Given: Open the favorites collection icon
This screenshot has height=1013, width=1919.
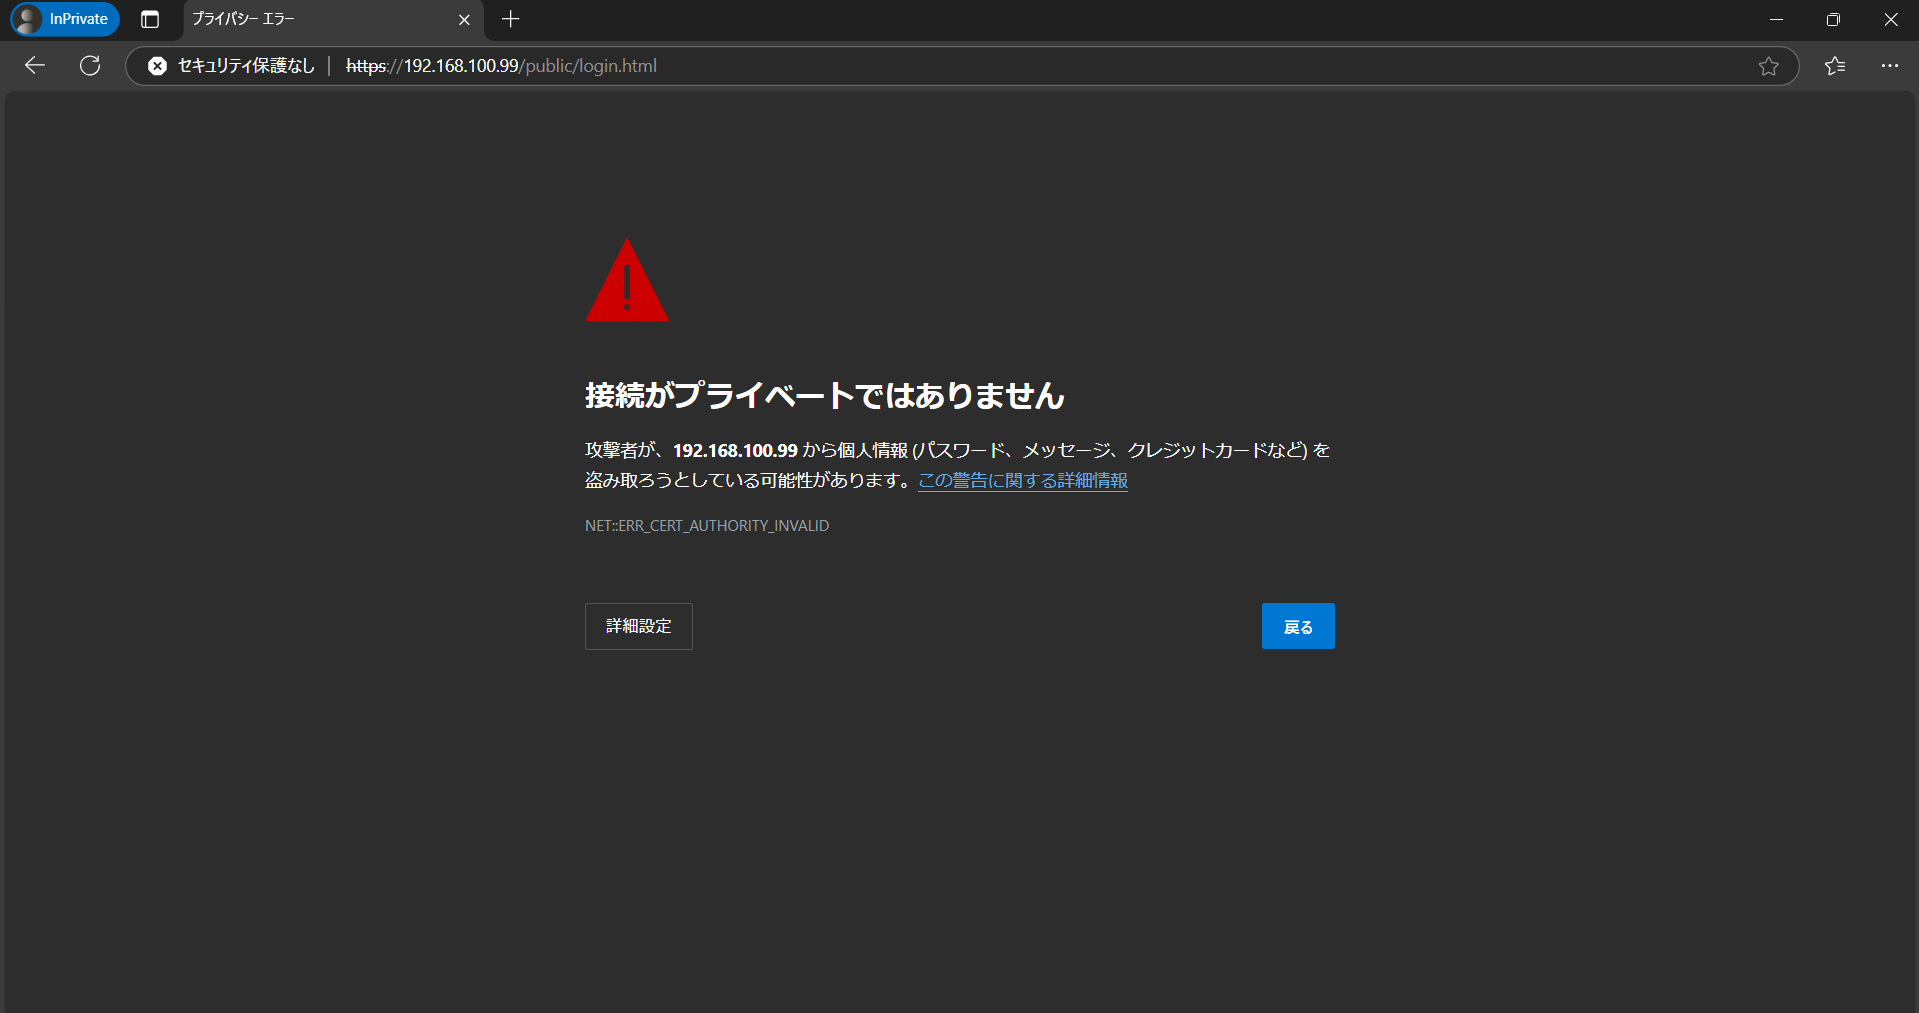Looking at the screenshot, I should pyautogui.click(x=1835, y=66).
